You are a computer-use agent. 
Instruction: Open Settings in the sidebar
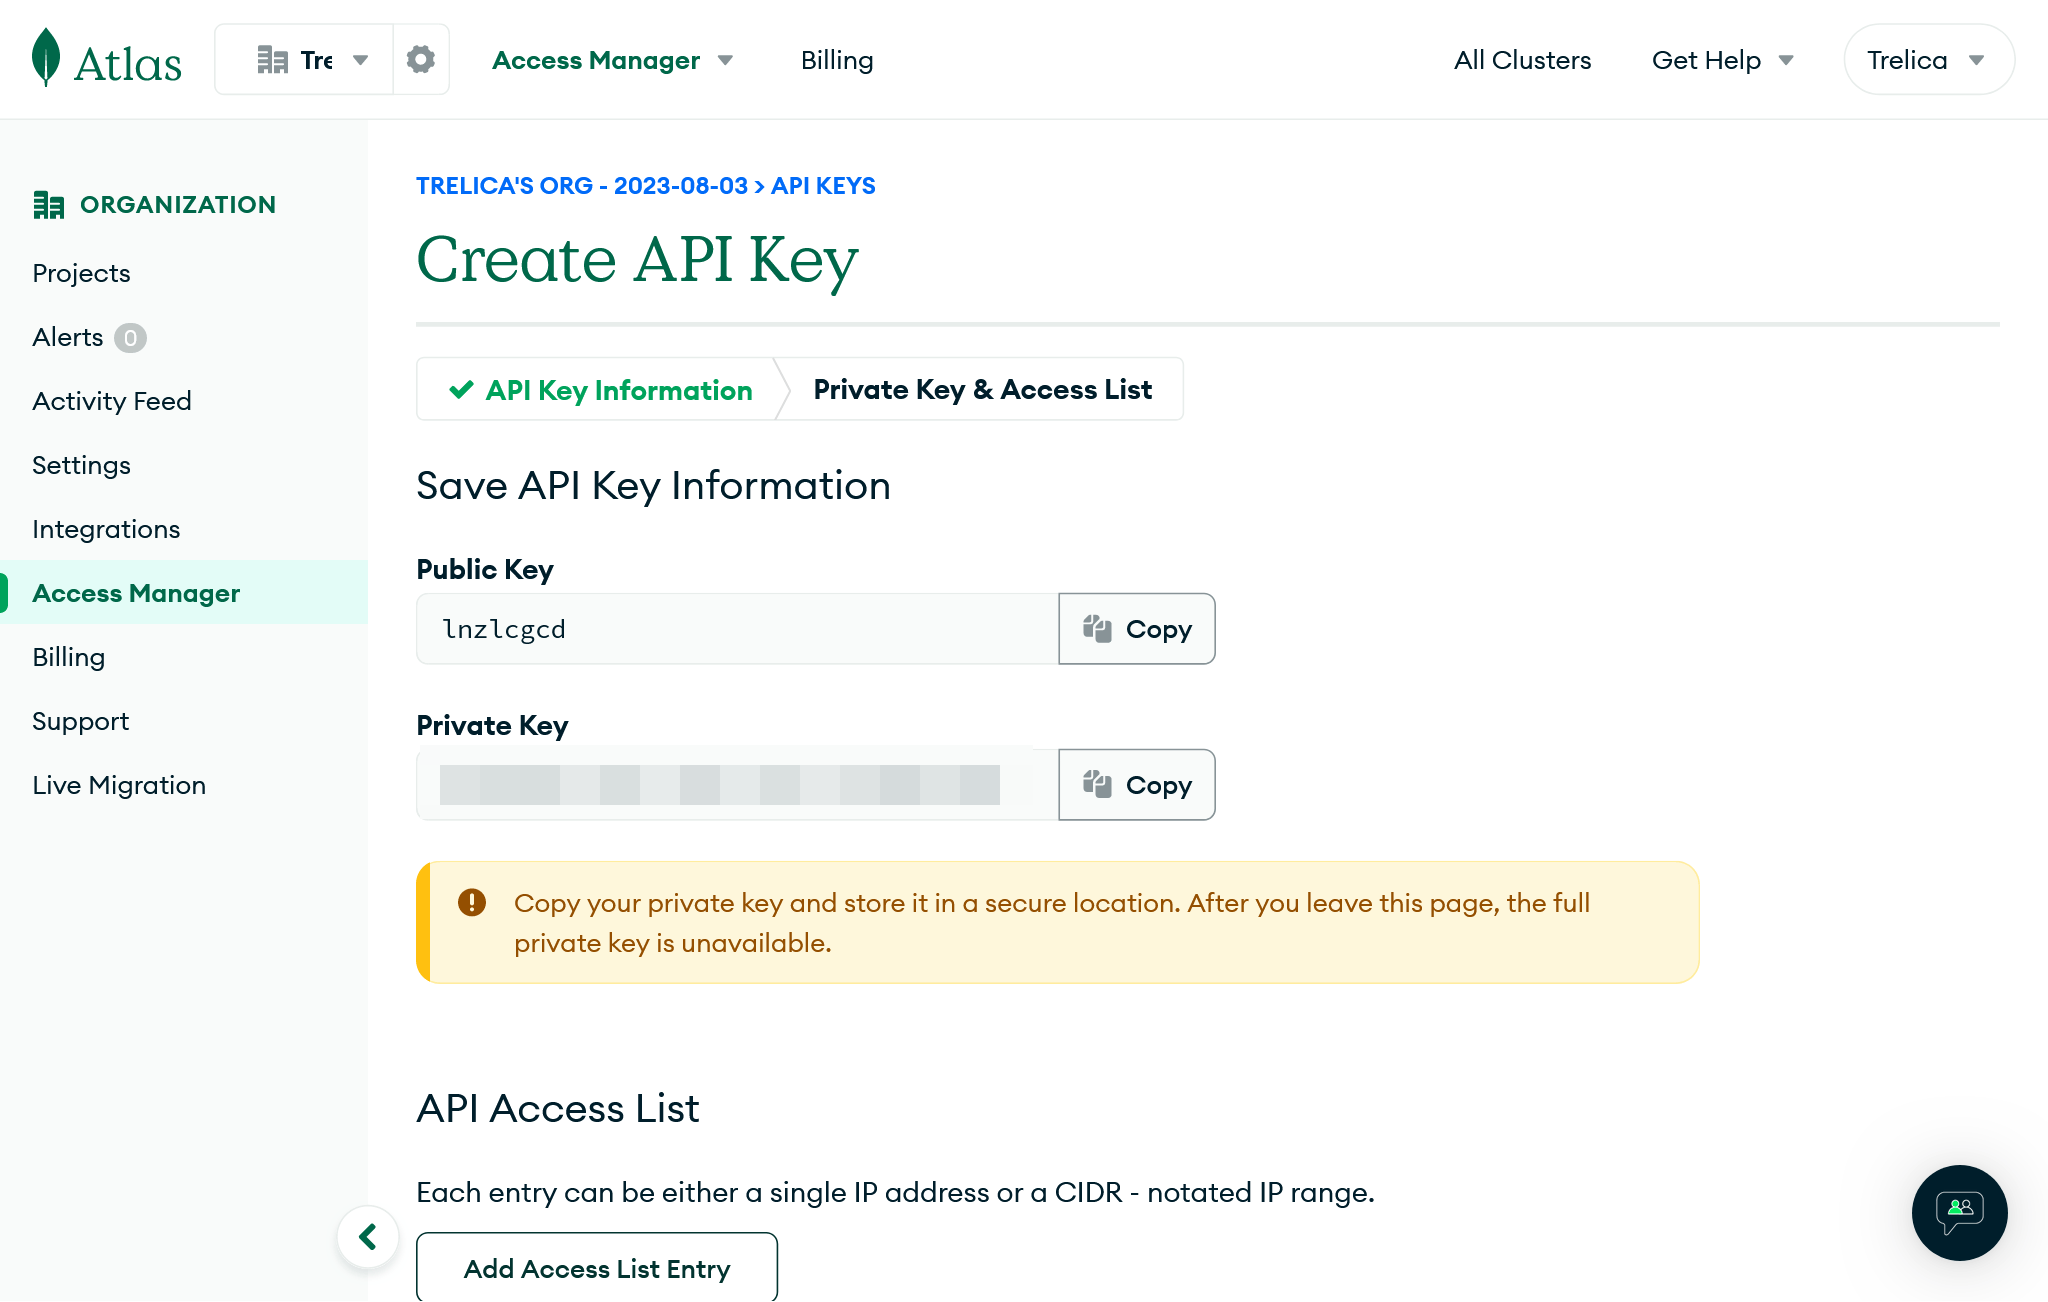pyautogui.click(x=81, y=465)
